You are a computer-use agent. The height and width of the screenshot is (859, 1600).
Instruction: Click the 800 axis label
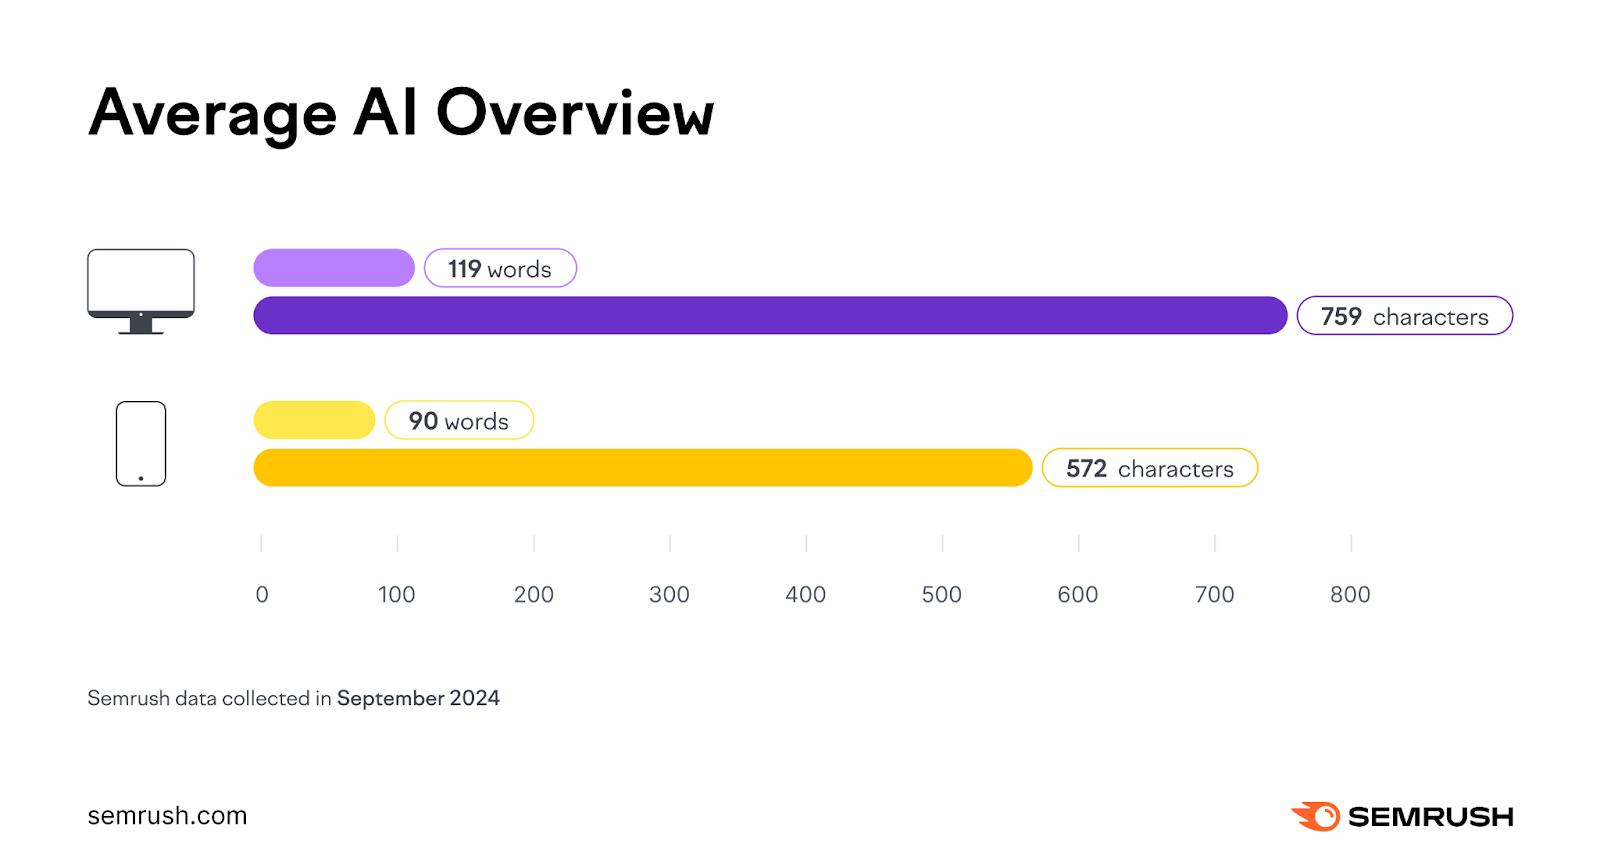pos(1350,595)
